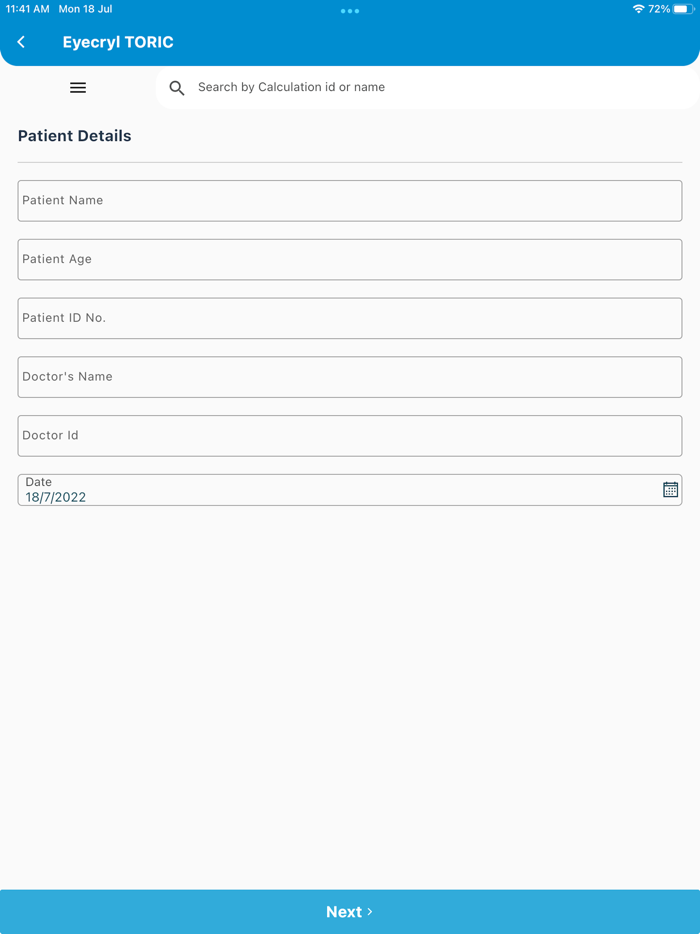Screen dimensions: 700x934
Task: Click the search magnifier icon
Action: (x=176, y=88)
